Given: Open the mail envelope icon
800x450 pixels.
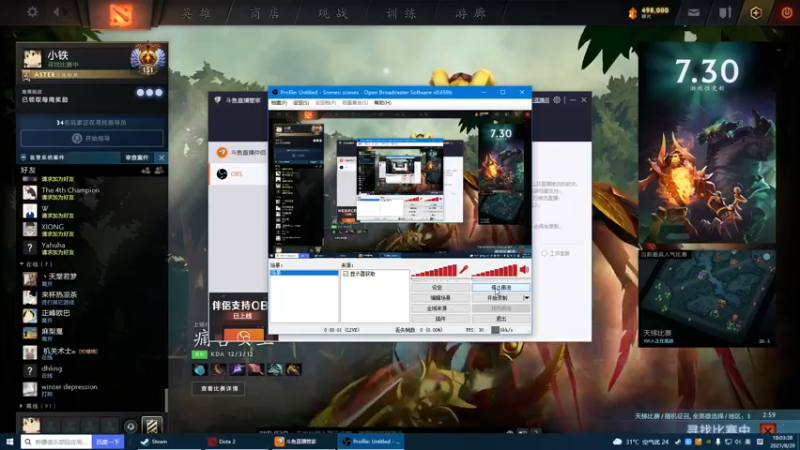Looking at the screenshot, I should 693,13.
